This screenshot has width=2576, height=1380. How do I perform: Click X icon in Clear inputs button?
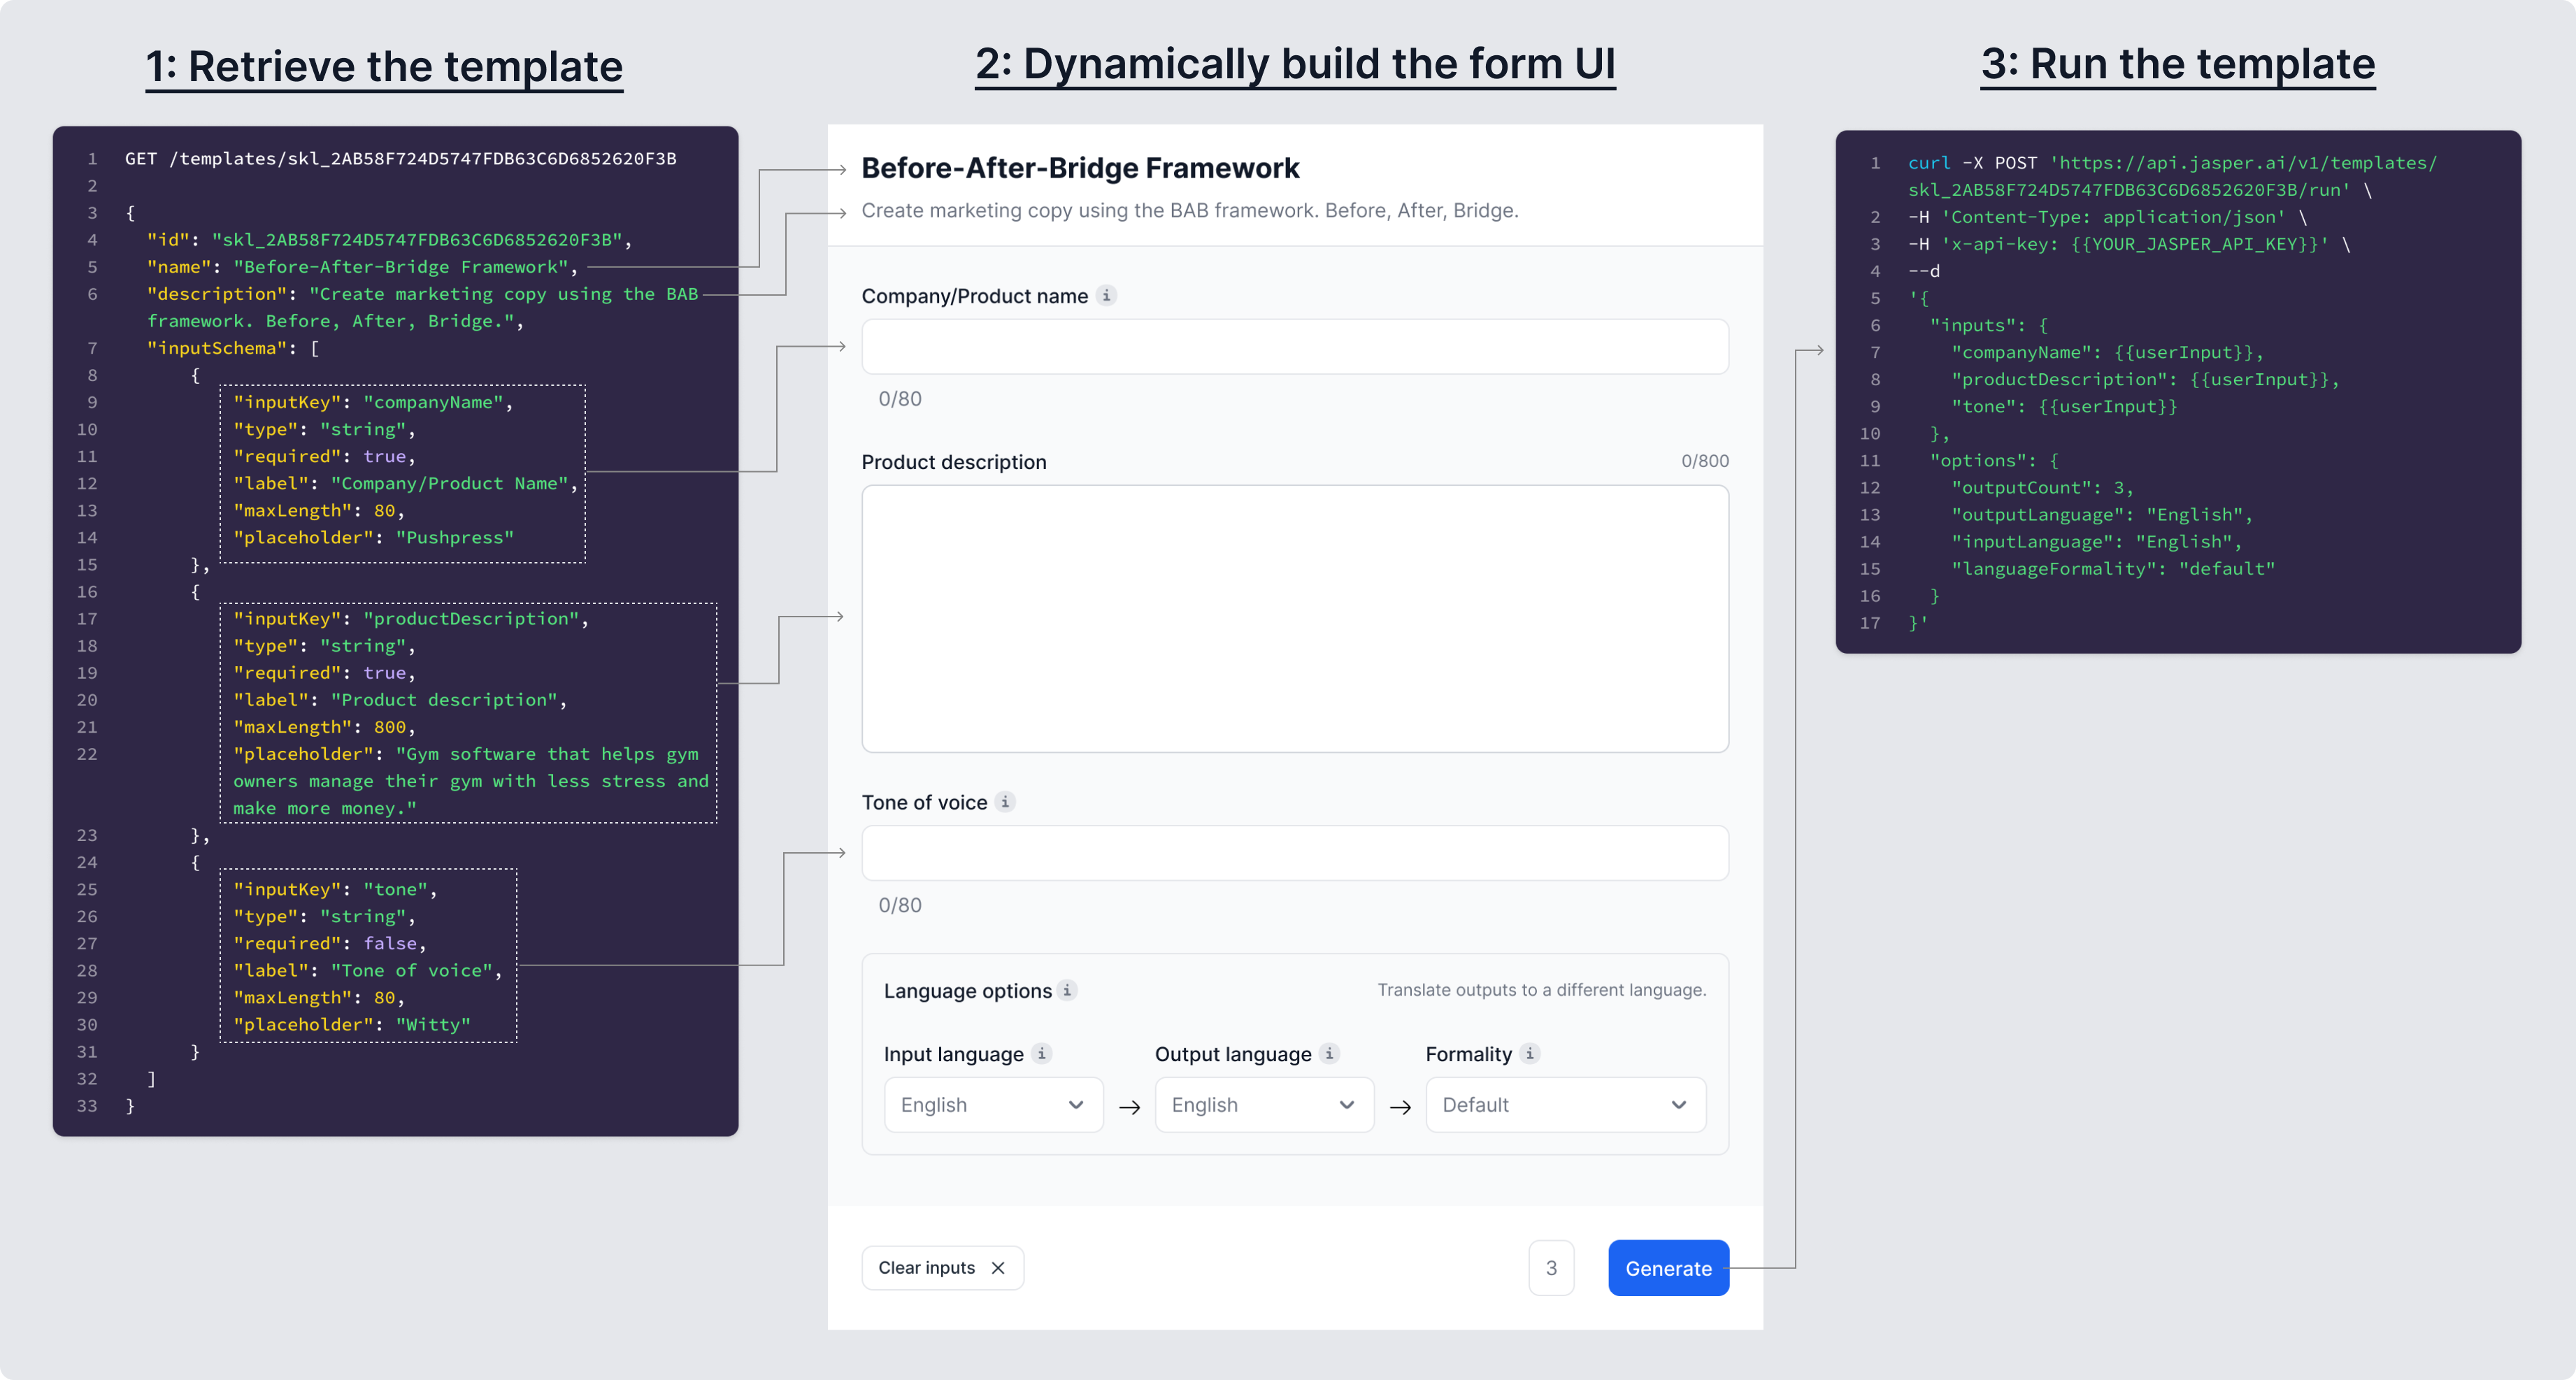[x=998, y=1268]
